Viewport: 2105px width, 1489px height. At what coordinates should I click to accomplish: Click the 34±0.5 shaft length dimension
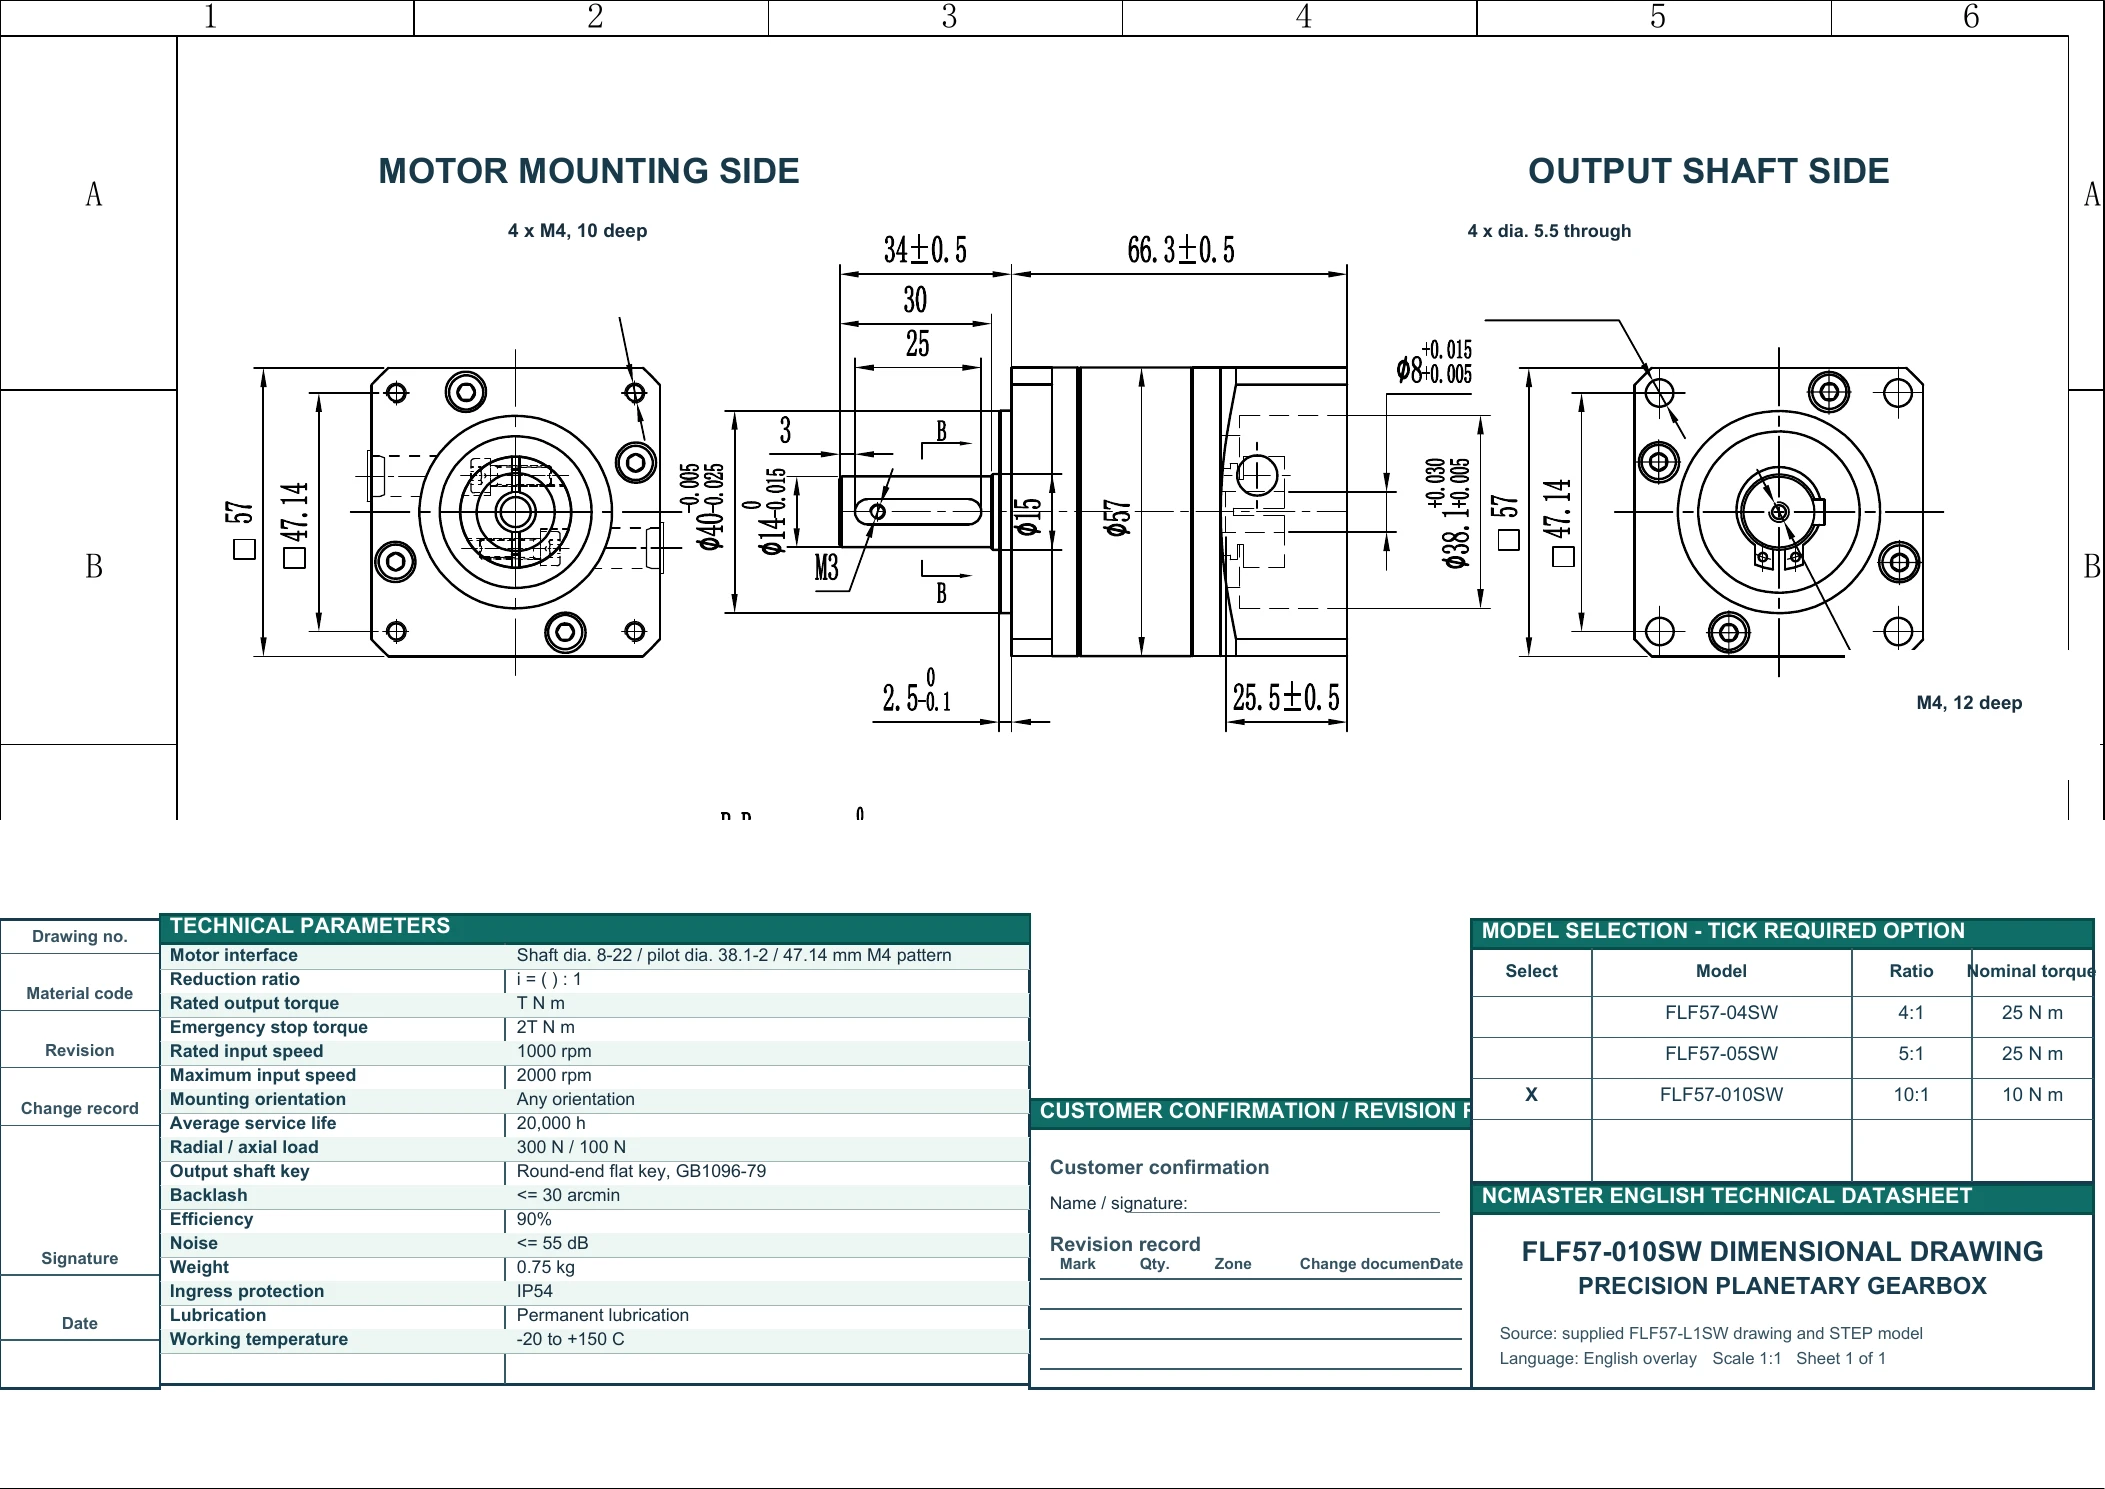click(925, 249)
